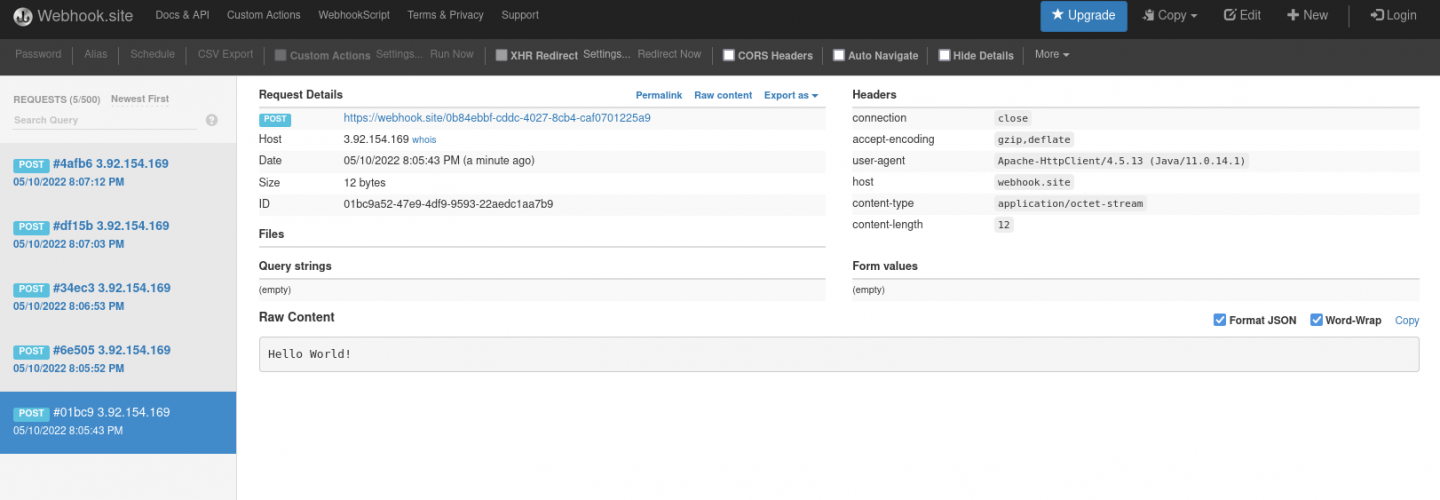This screenshot has width=1440, height=500.
Task: Expand the More dropdown in toolbar
Action: [x=1051, y=54]
